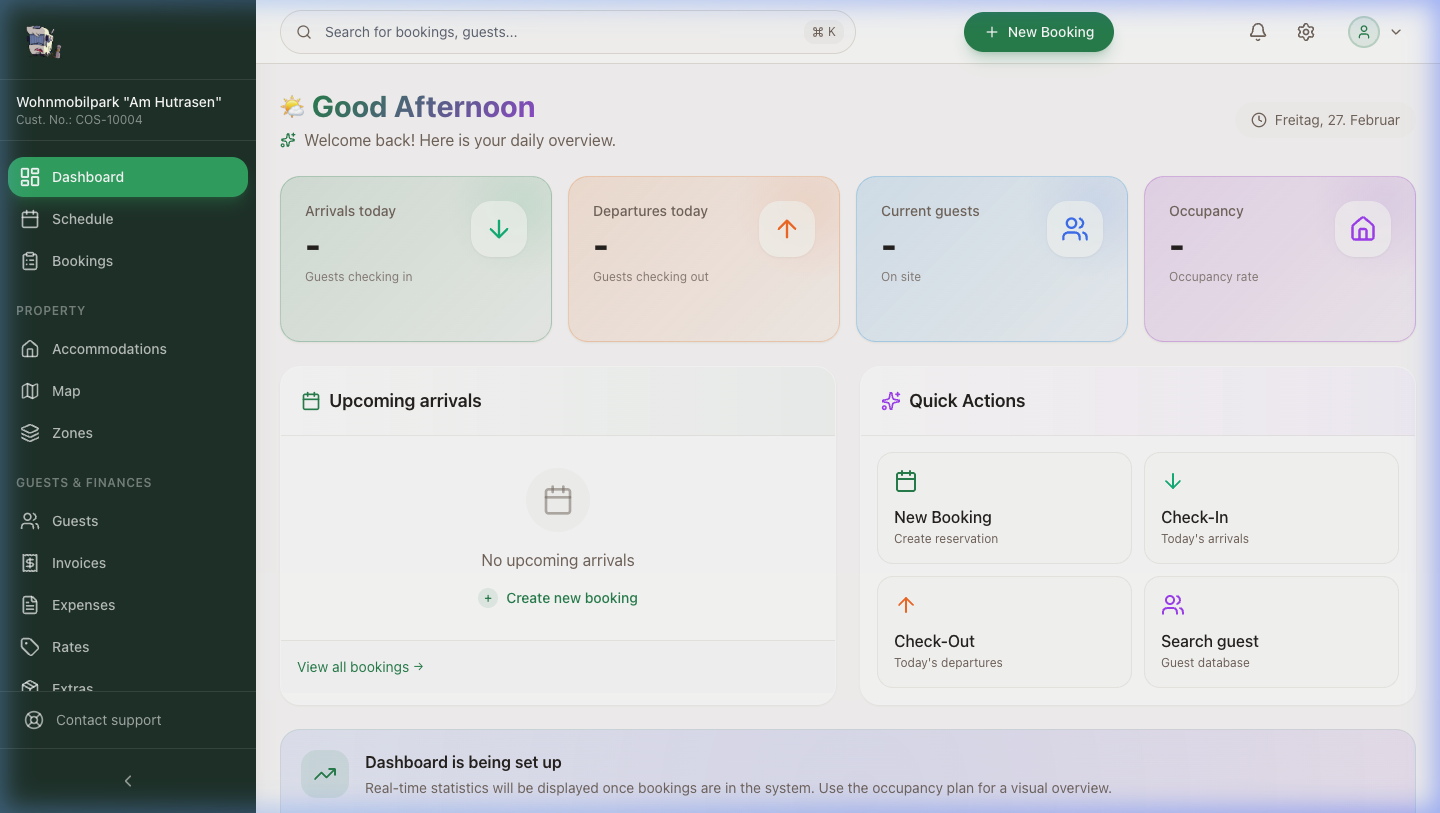Click the Create new booking link
The height and width of the screenshot is (813, 1440).
[571, 598]
